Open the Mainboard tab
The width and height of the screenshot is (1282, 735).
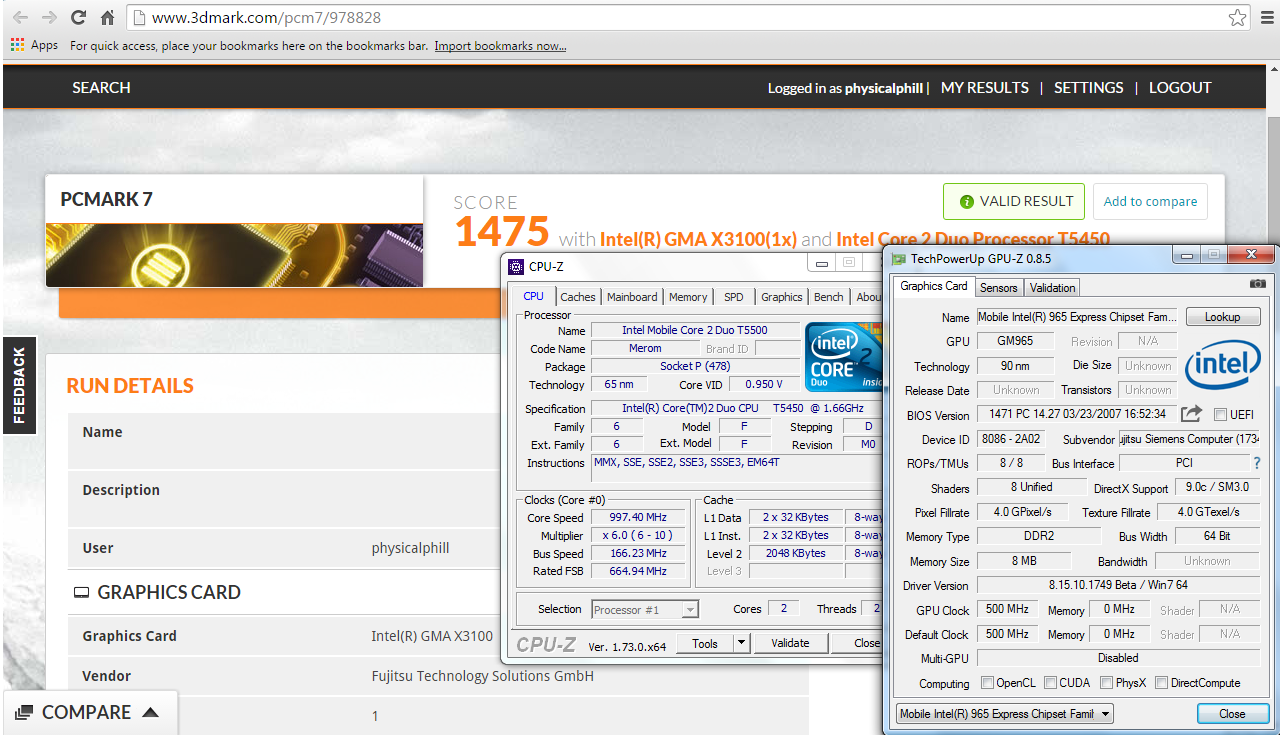(632, 297)
